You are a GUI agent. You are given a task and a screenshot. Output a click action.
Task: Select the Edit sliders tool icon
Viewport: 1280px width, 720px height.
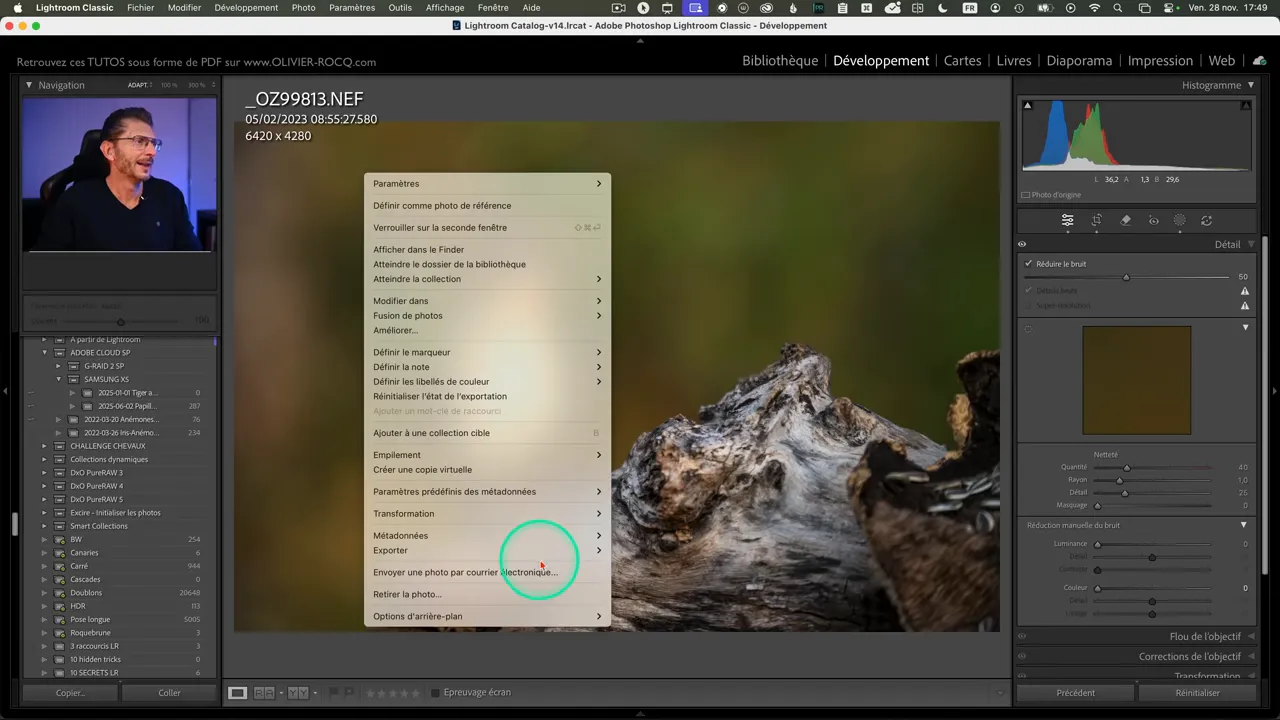click(1067, 221)
